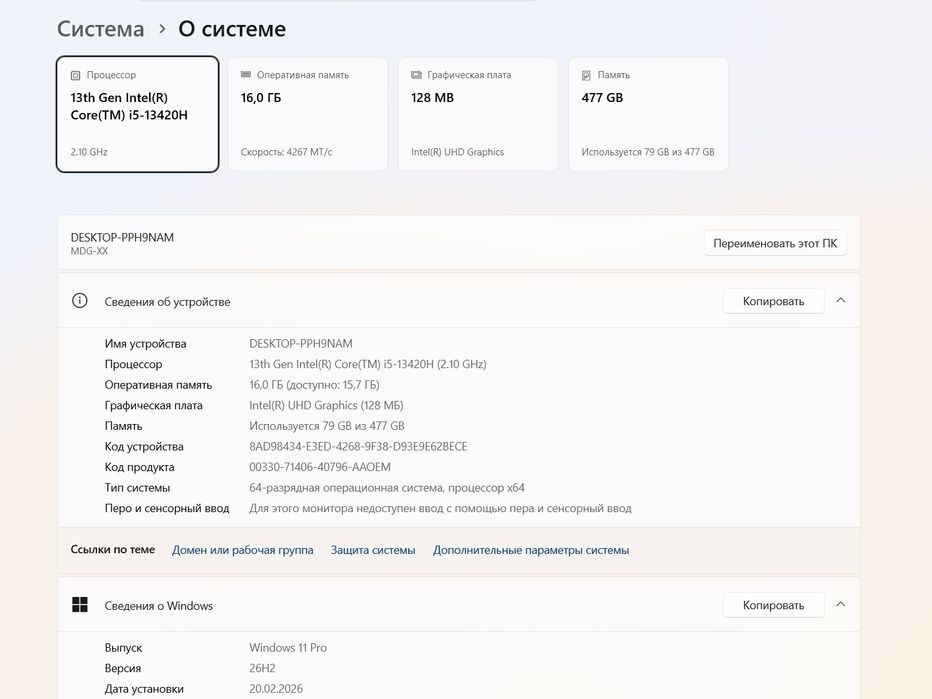Click the RAM icon in Оперативная память card

pos(245,75)
